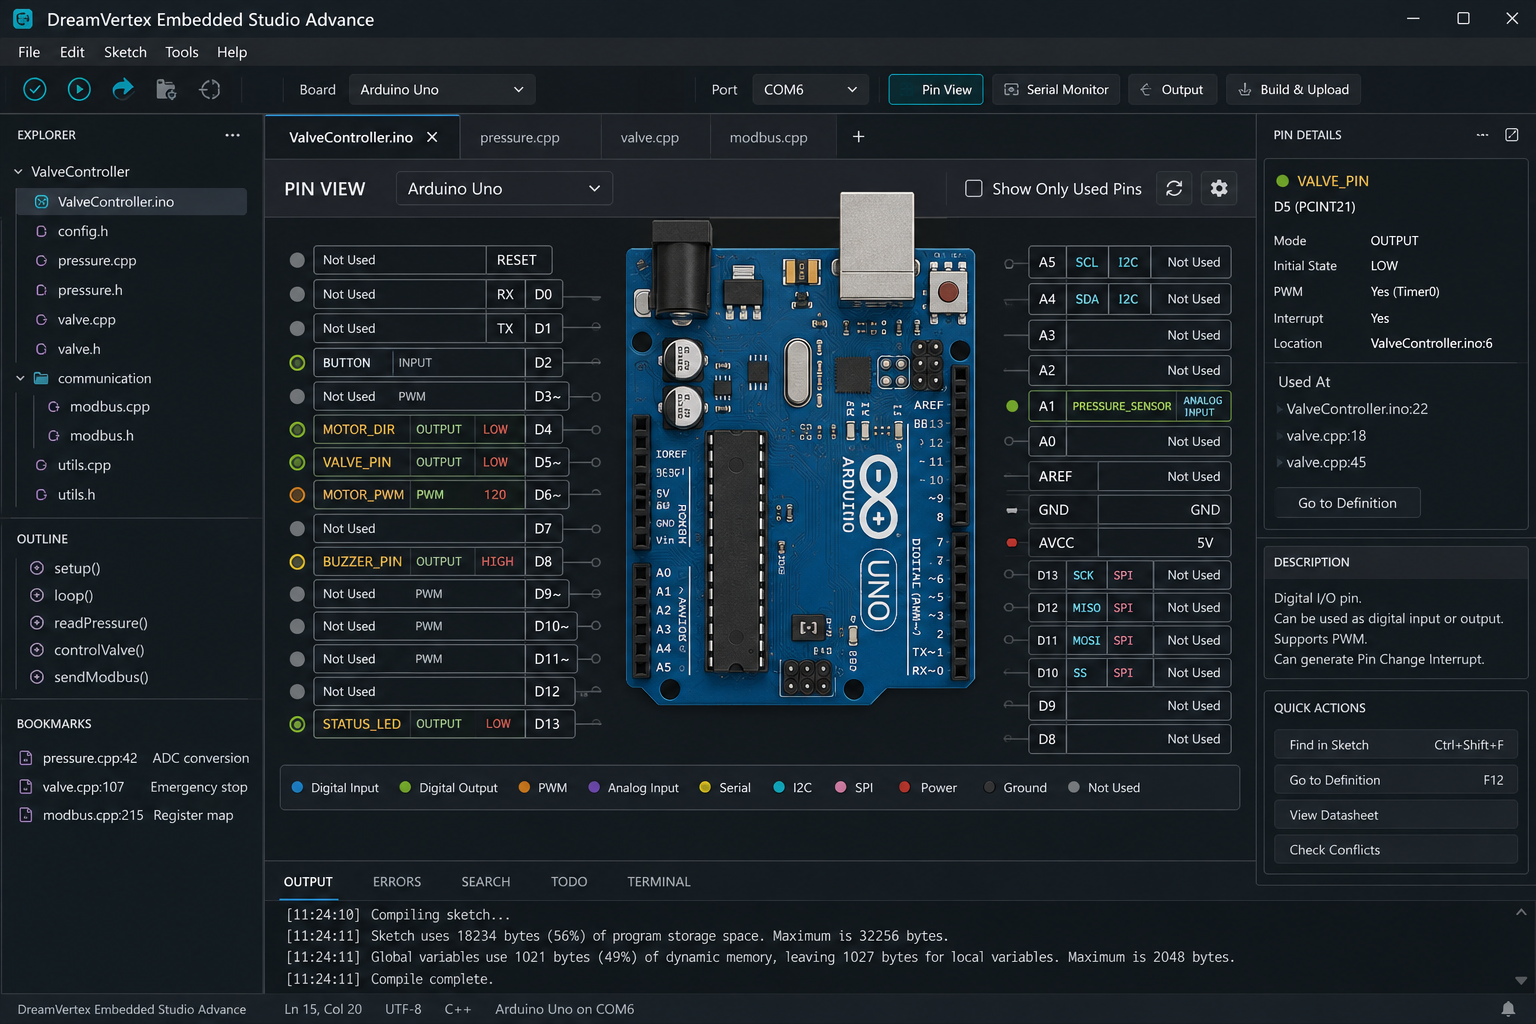Add a new editor tab
Screen dimensions: 1536x1024
[858, 137]
